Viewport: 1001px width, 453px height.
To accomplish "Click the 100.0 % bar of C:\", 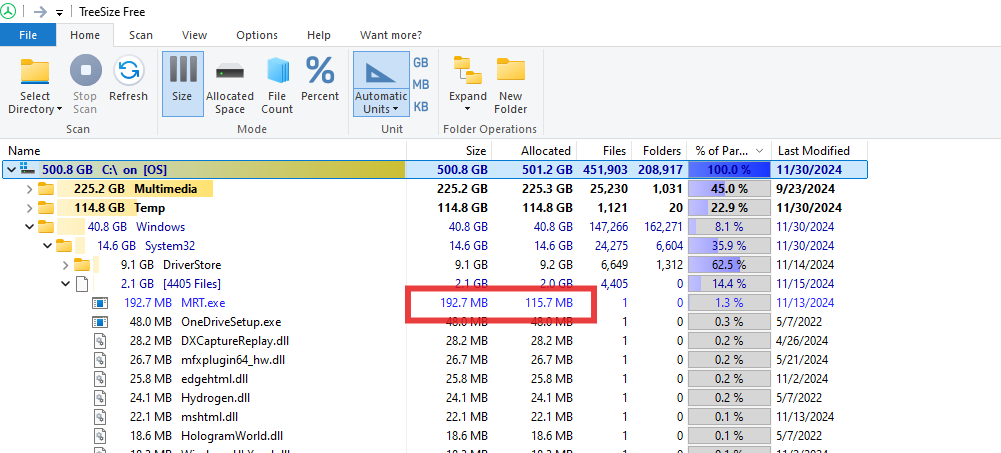I will 728,170.
